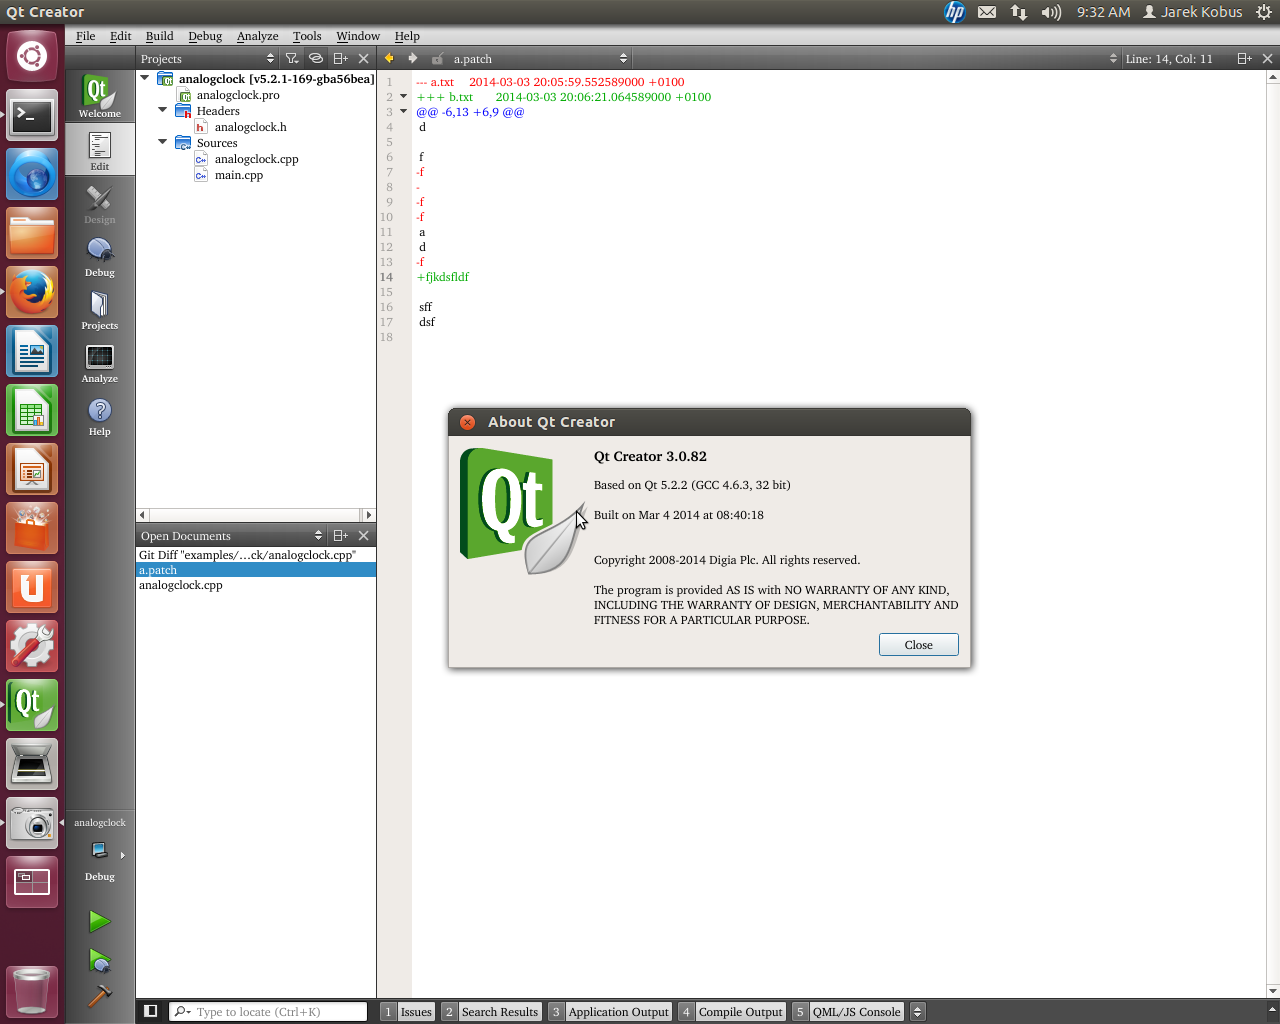
Task: Split the Open Documents pane
Action: point(341,535)
